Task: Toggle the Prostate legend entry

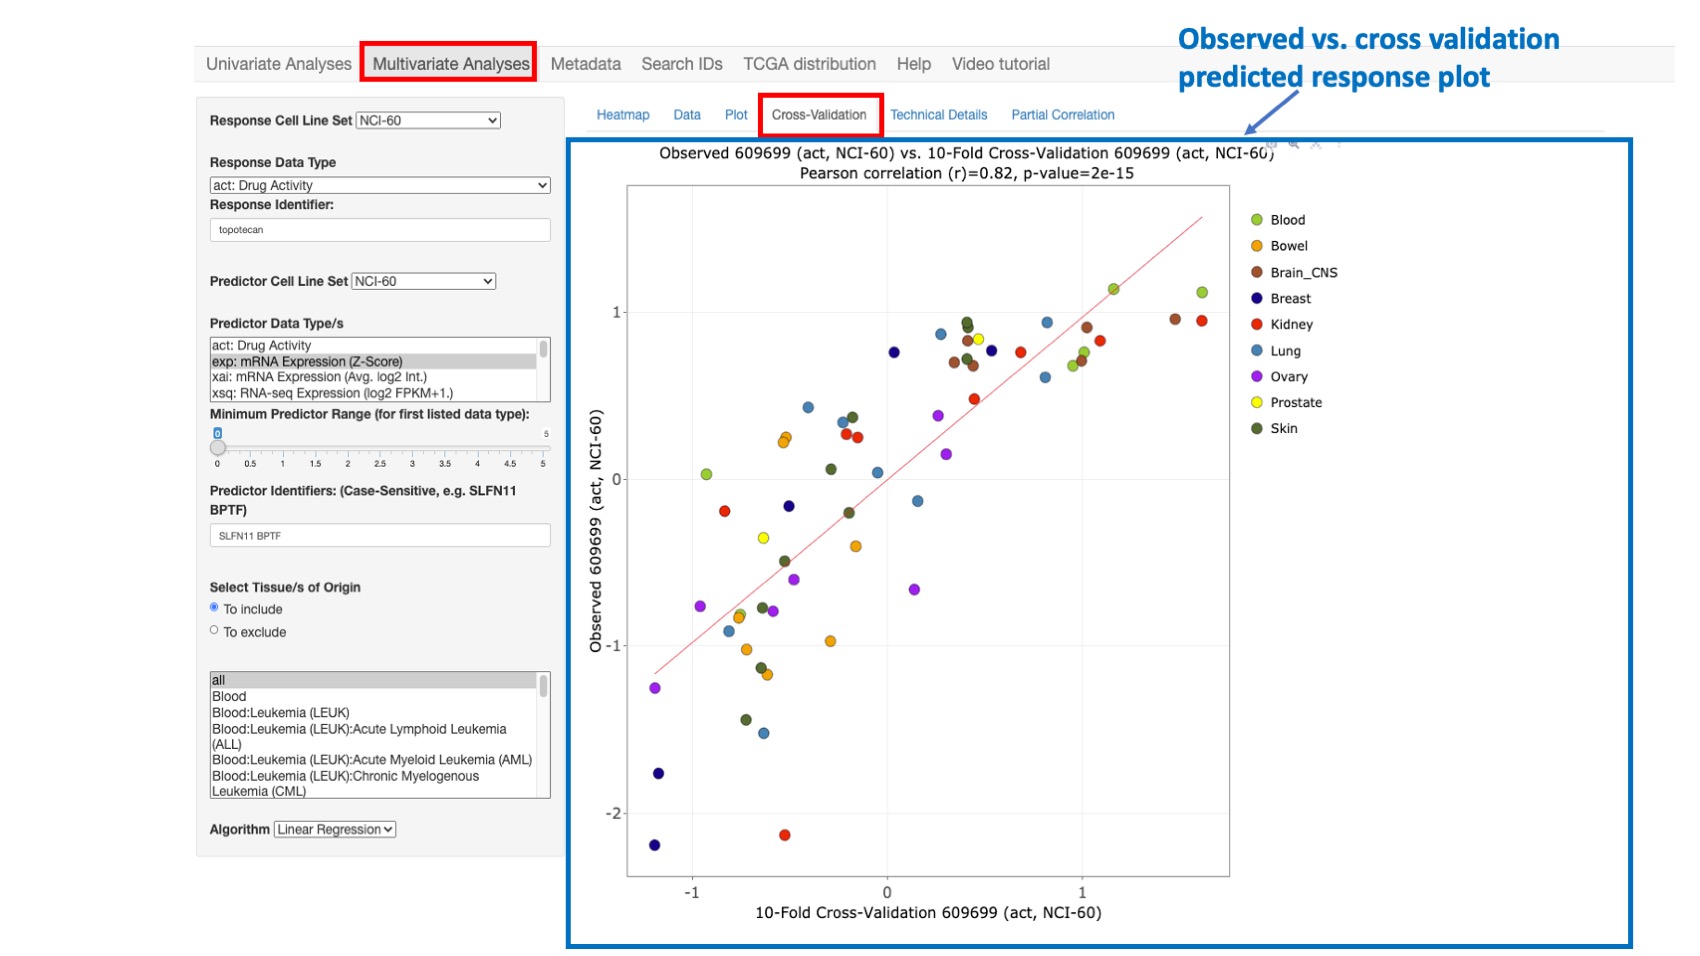Action: coord(1297,402)
